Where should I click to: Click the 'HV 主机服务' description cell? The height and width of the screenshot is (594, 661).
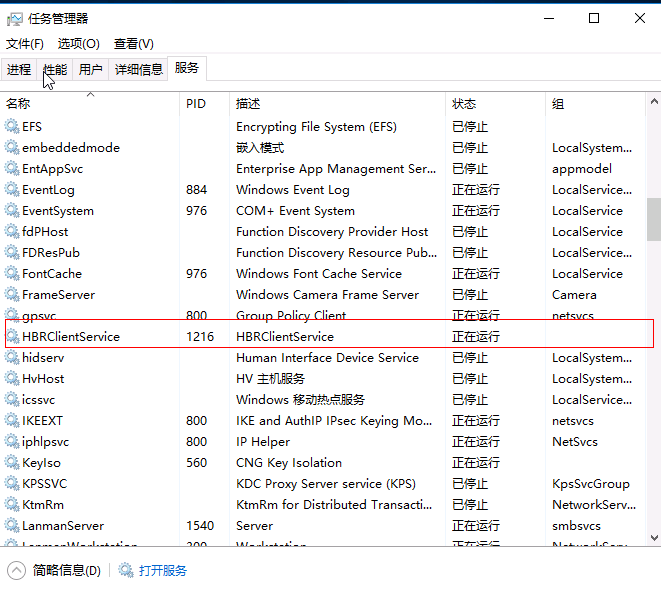pos(270,379)
